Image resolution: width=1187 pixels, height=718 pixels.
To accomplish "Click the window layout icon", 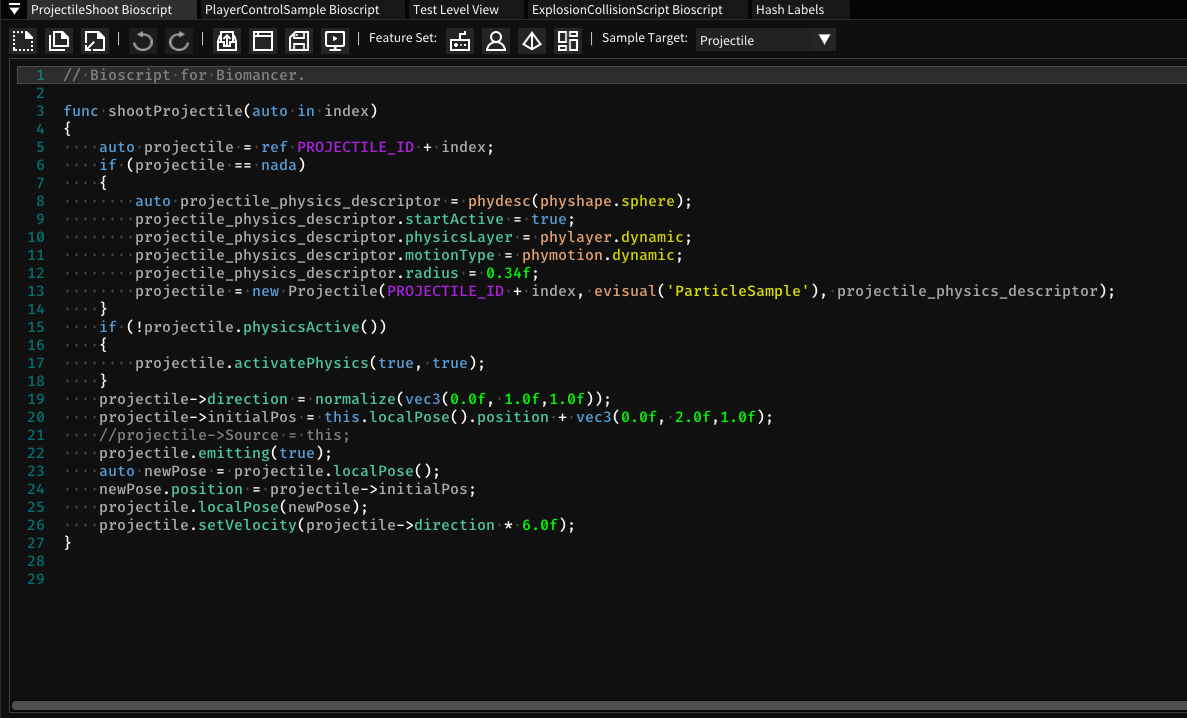I will [x=262, y=40].
